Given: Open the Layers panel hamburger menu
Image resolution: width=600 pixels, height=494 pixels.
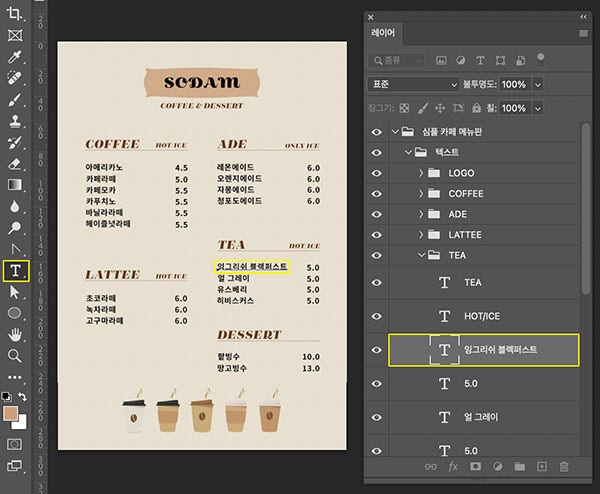Looking at the screenshot, I should (583, 33).
